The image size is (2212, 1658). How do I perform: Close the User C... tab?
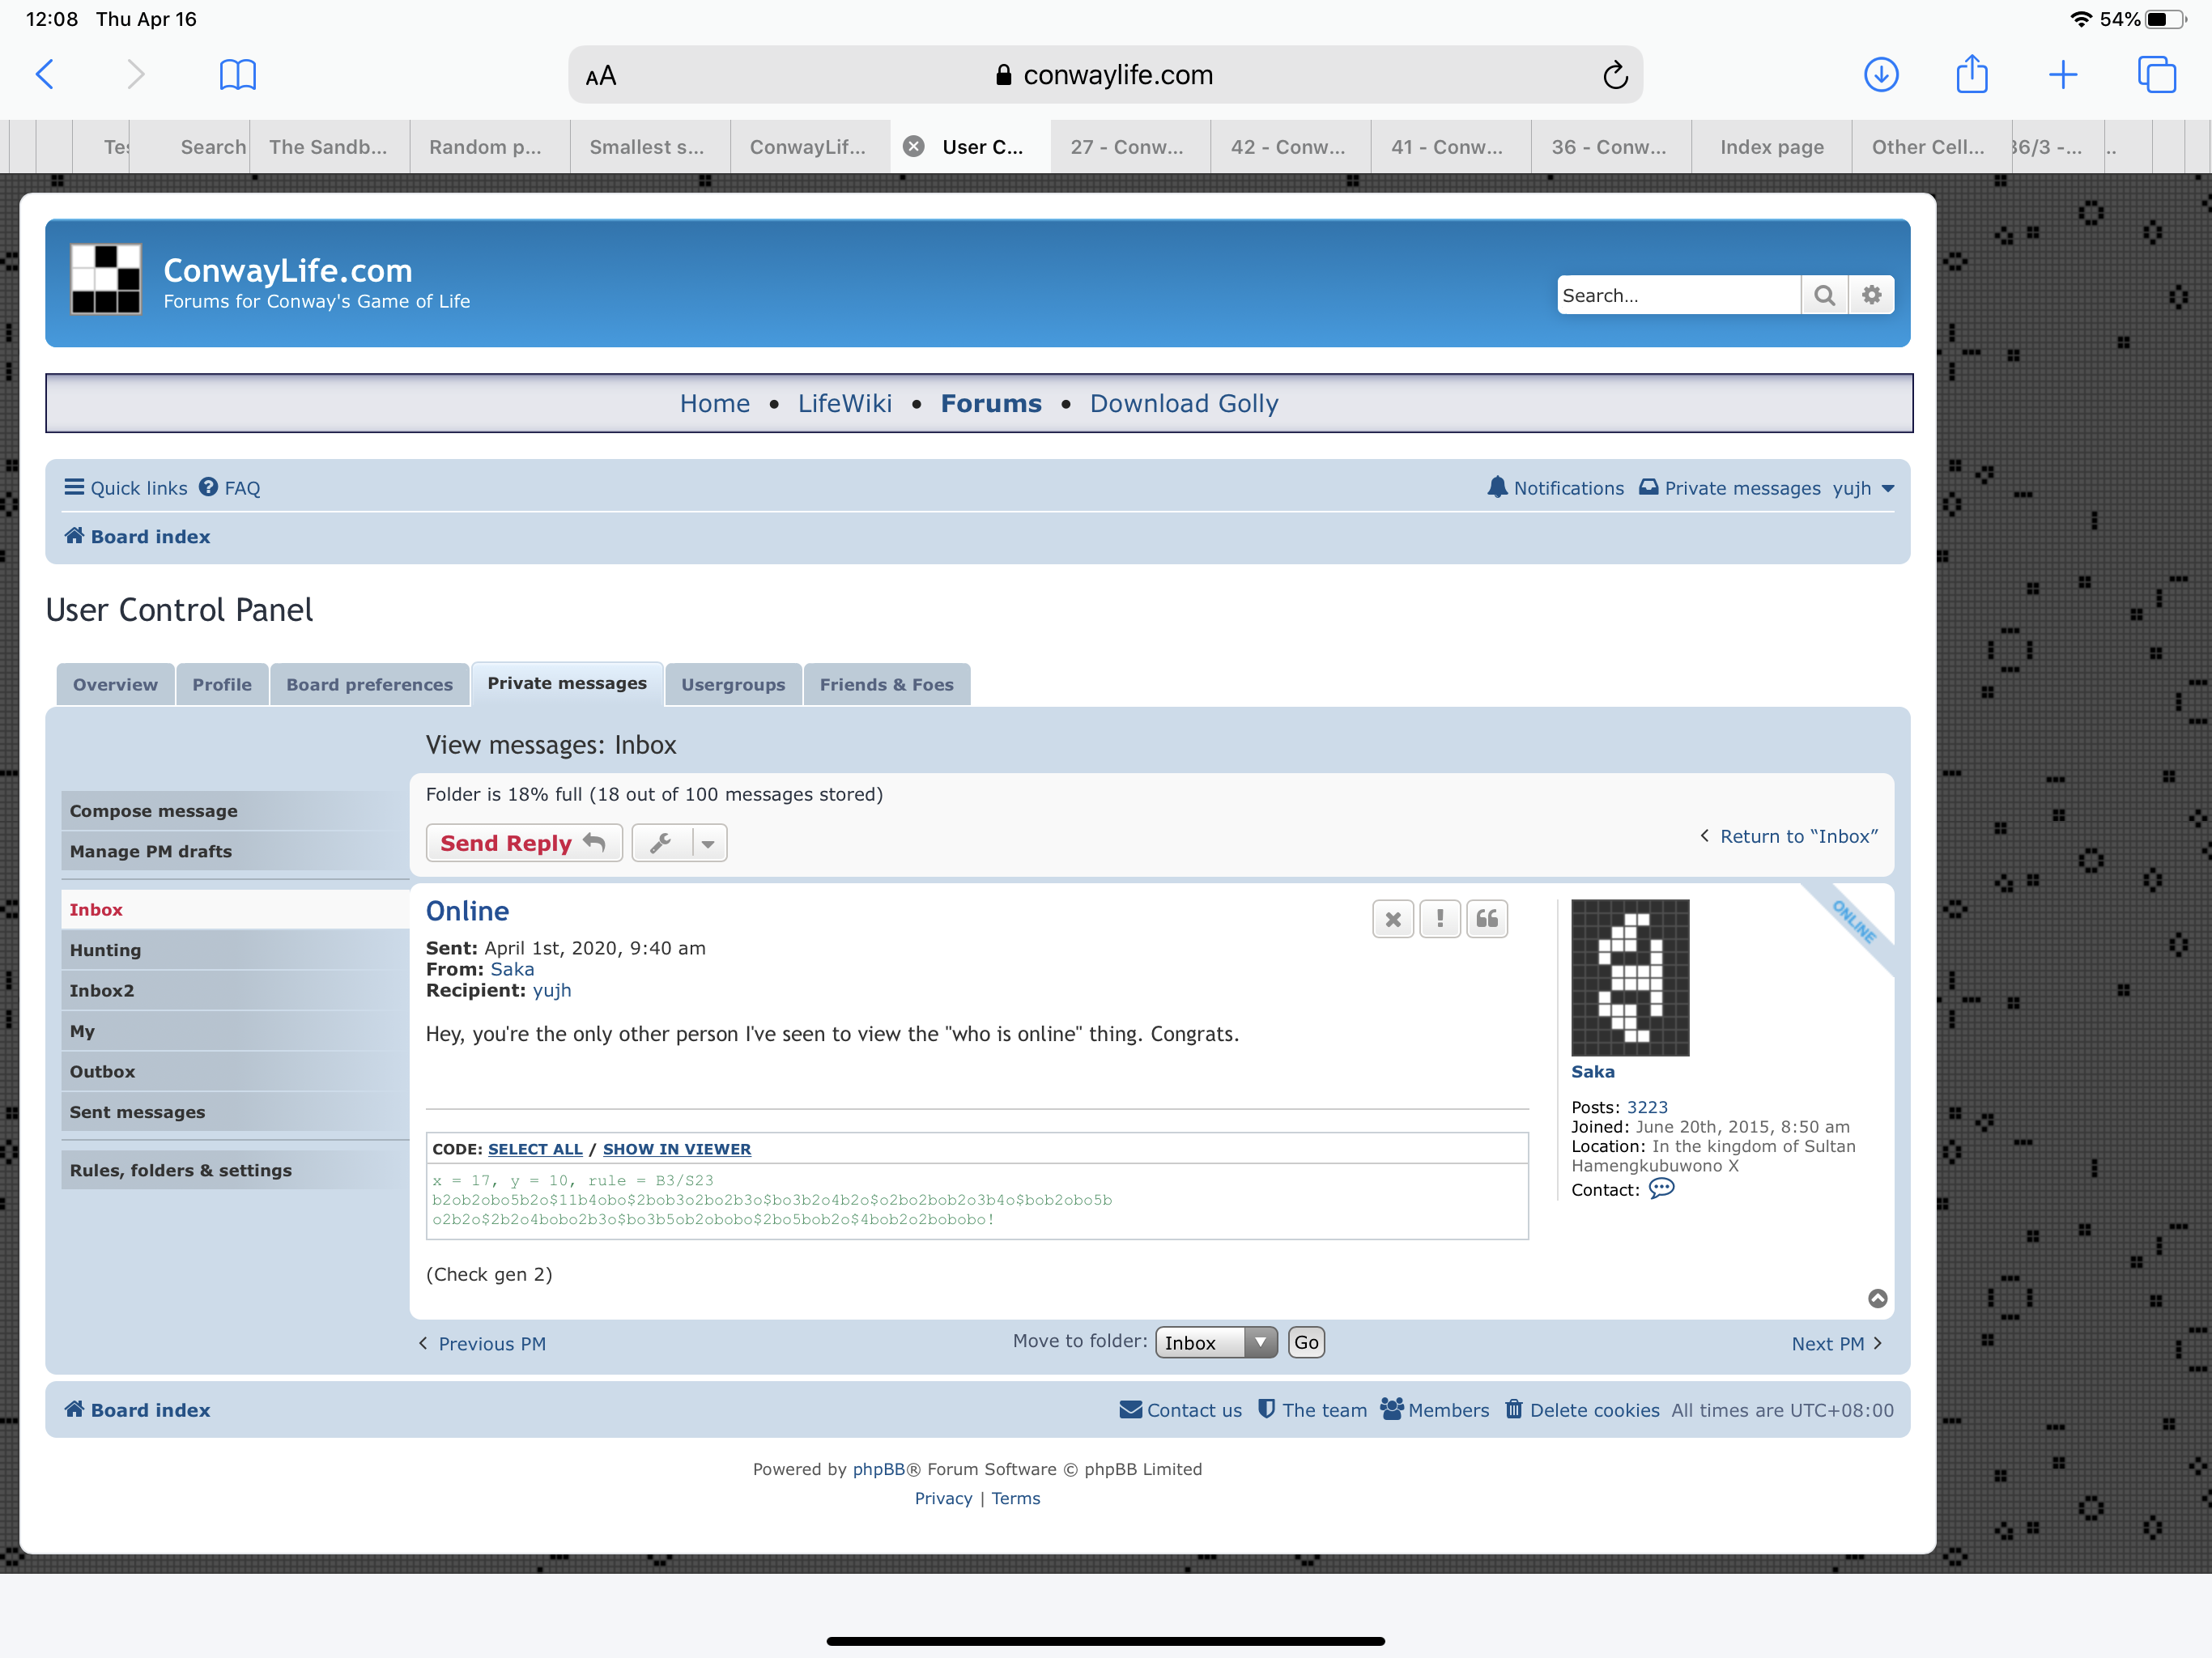pyautogui.click(x=913, y=147)
